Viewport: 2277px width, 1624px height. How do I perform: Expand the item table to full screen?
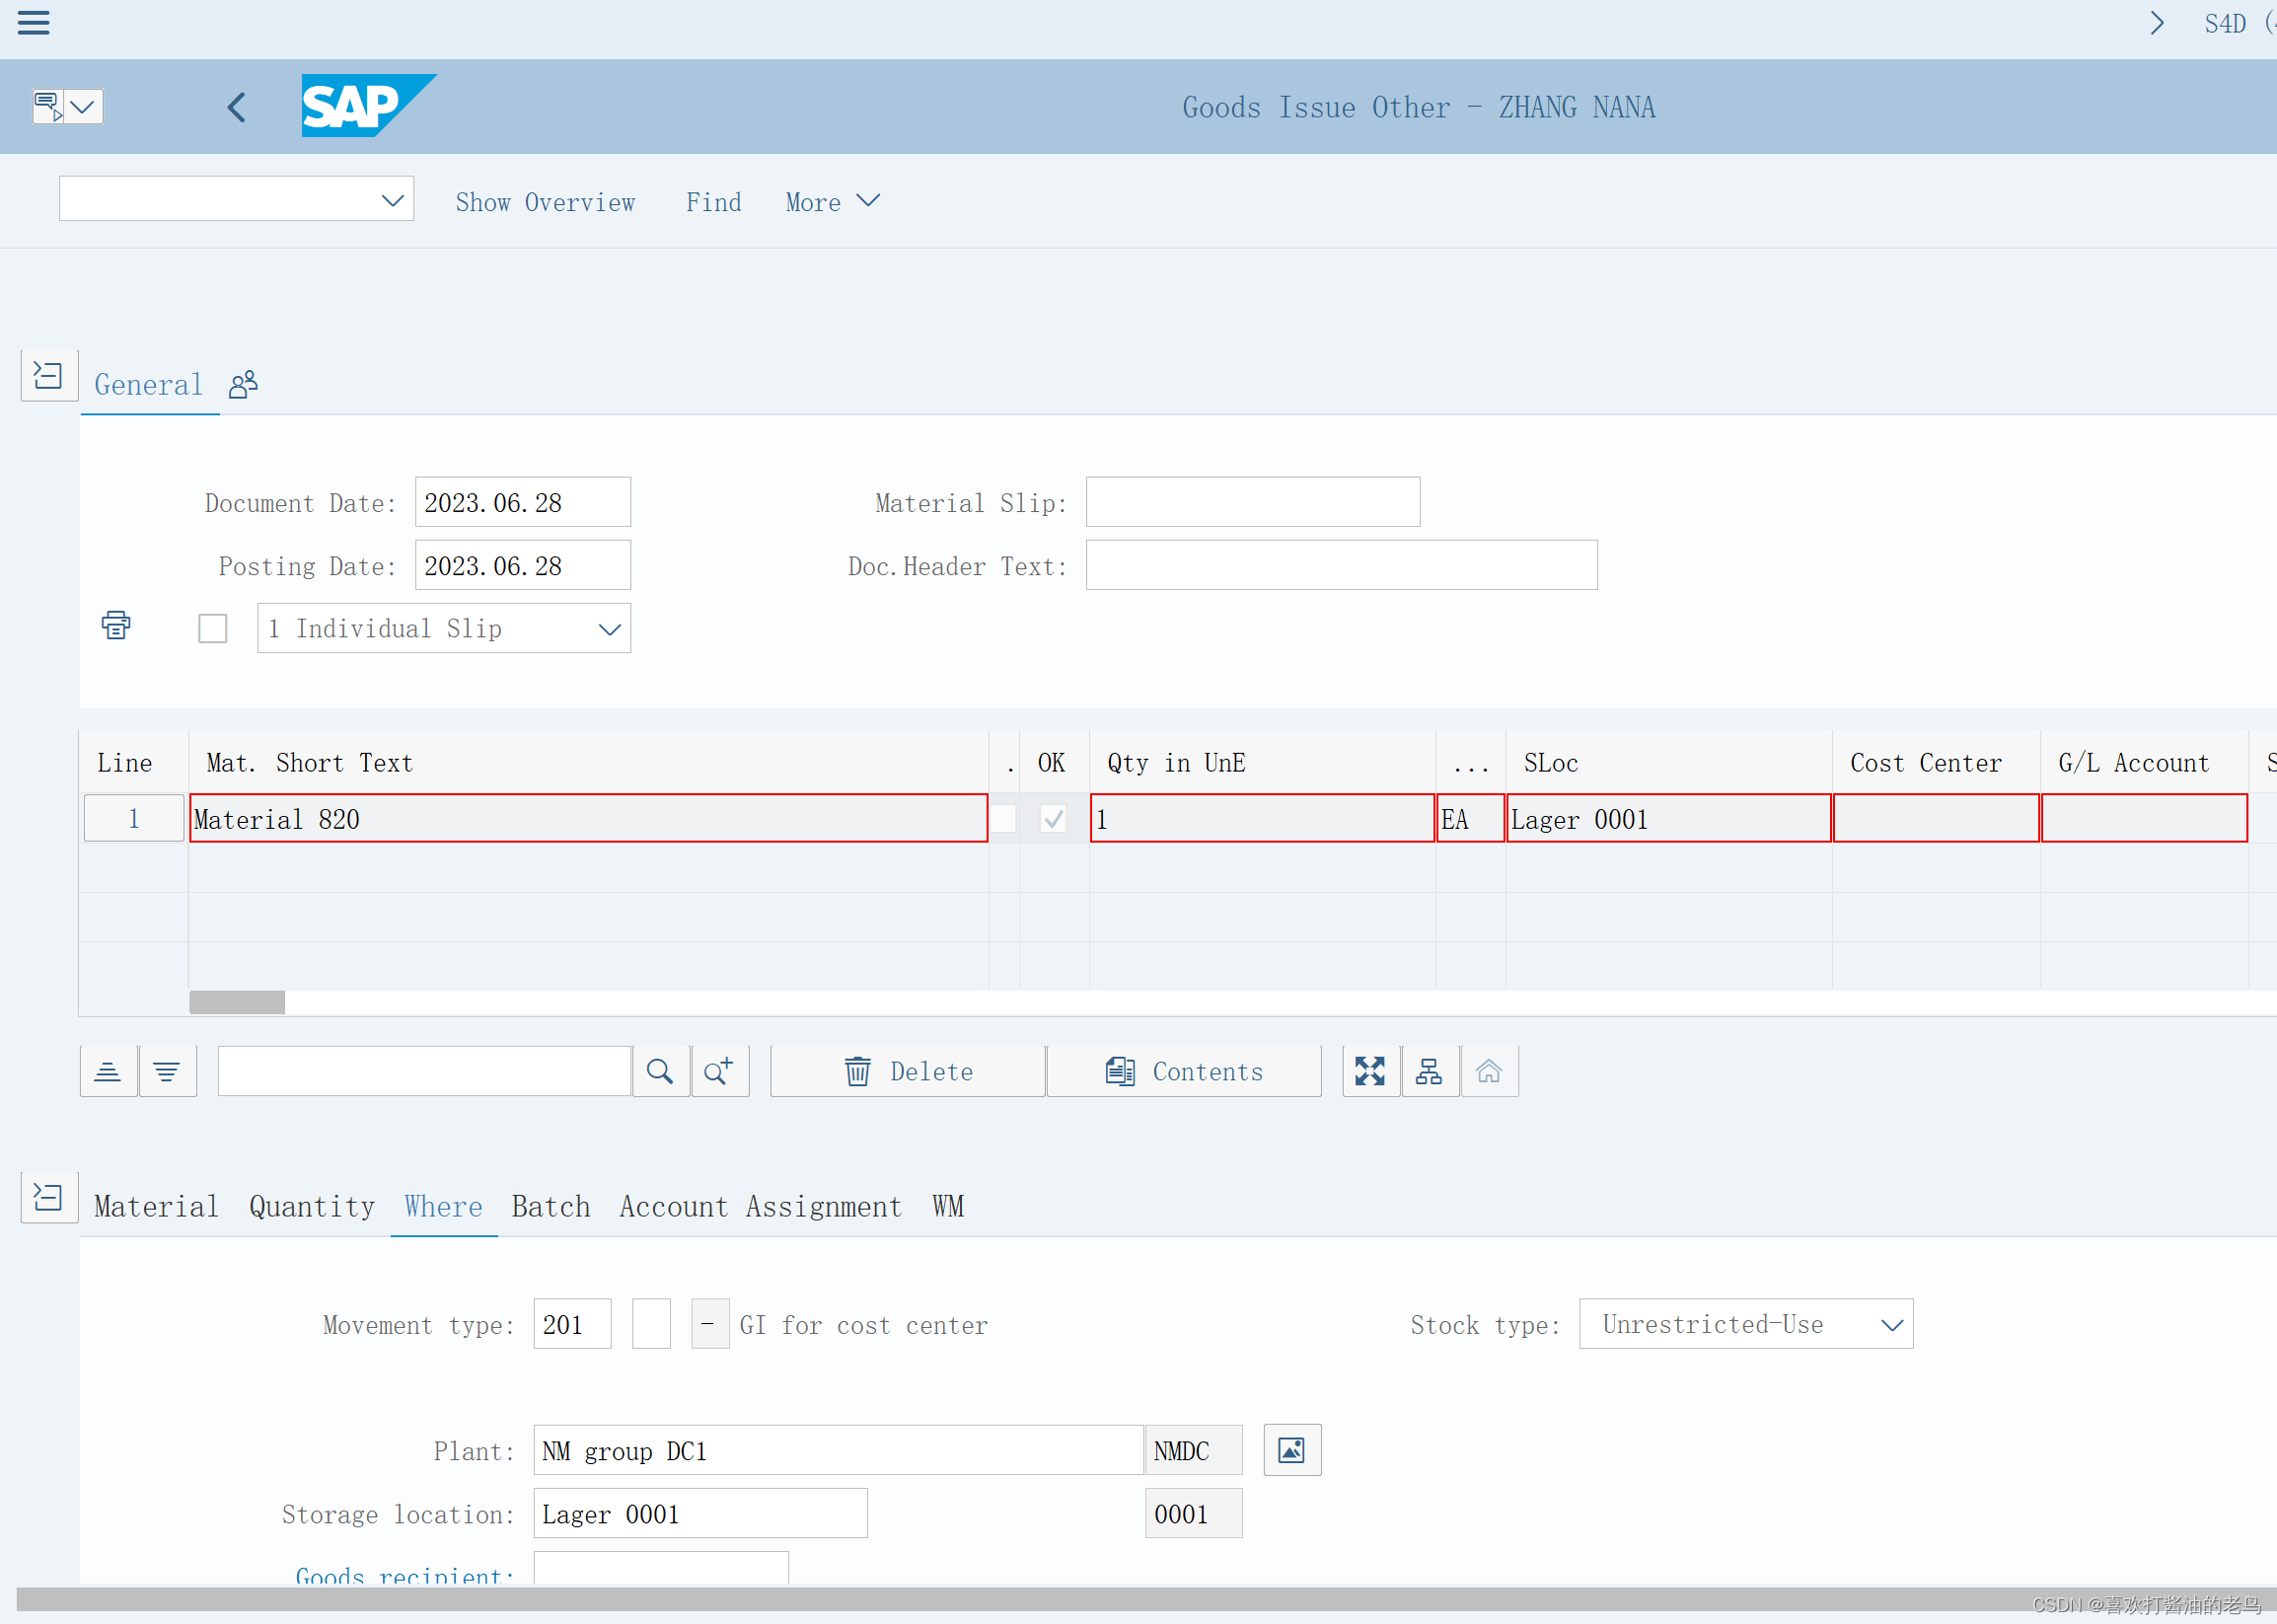[x=1370, y=1070]
